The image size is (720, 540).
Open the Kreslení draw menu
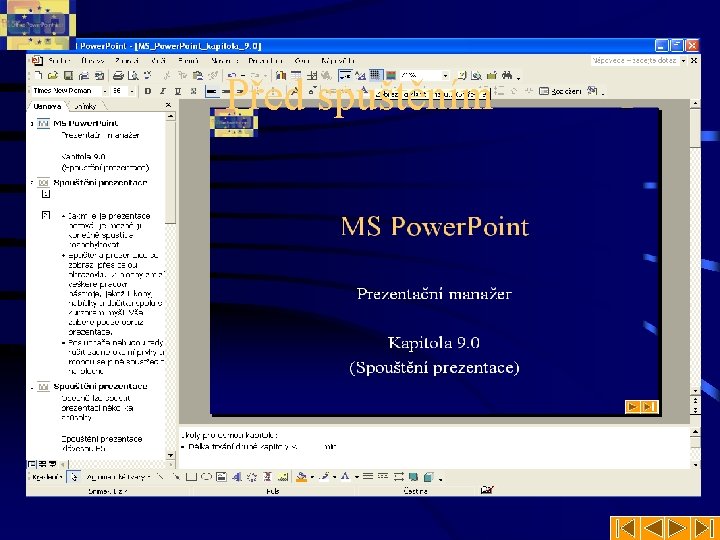(x=47, y=477)
